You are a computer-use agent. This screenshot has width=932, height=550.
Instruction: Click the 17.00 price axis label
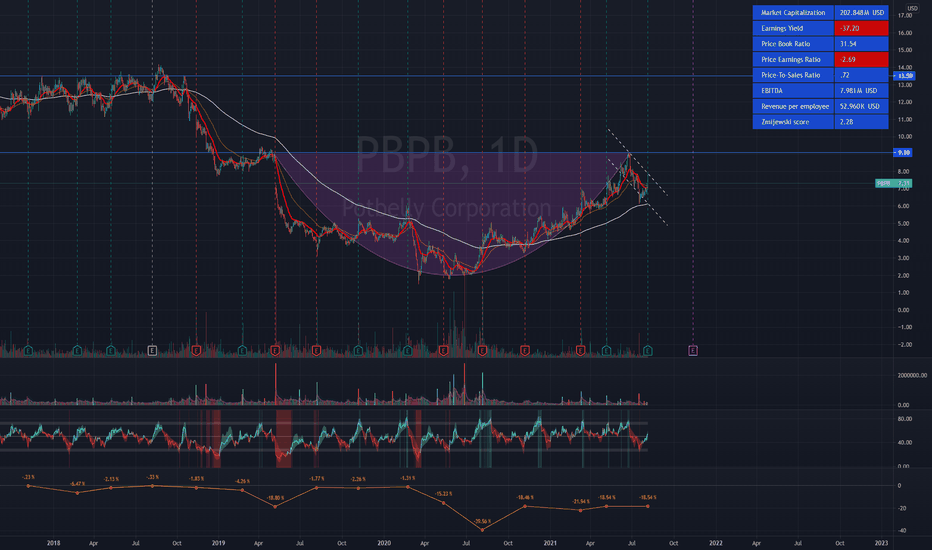(x=905, y=15)
